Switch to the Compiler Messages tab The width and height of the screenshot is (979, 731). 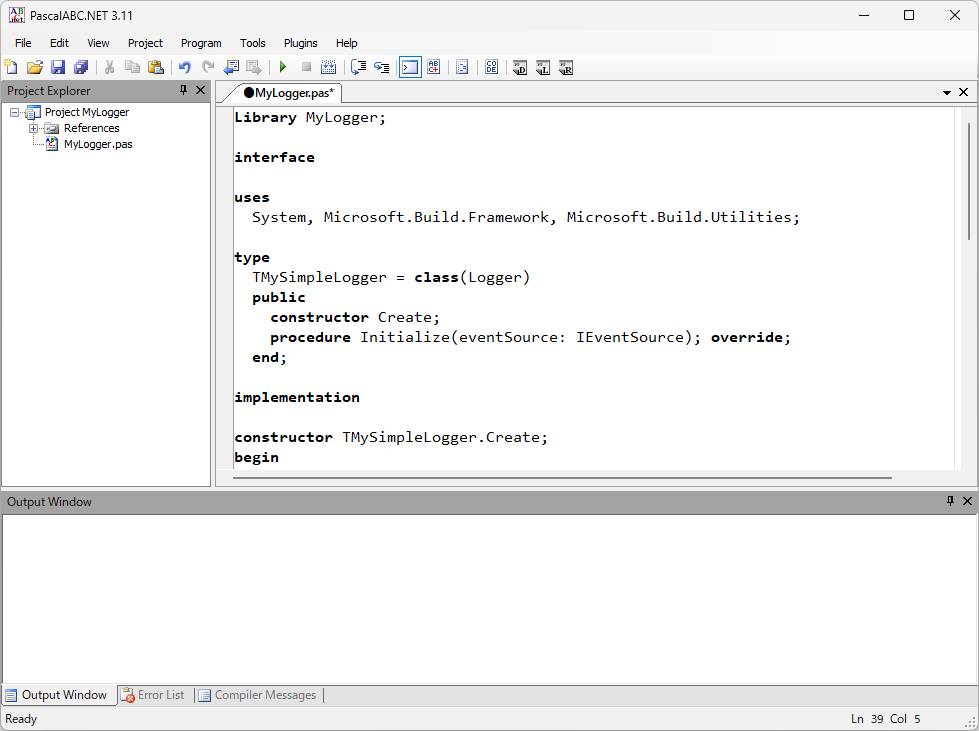click(x=258, y=695)
